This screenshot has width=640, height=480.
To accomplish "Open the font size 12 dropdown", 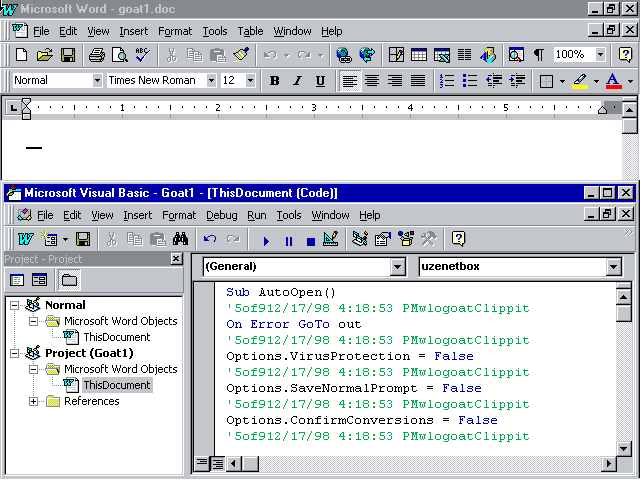I will point(250,80).
